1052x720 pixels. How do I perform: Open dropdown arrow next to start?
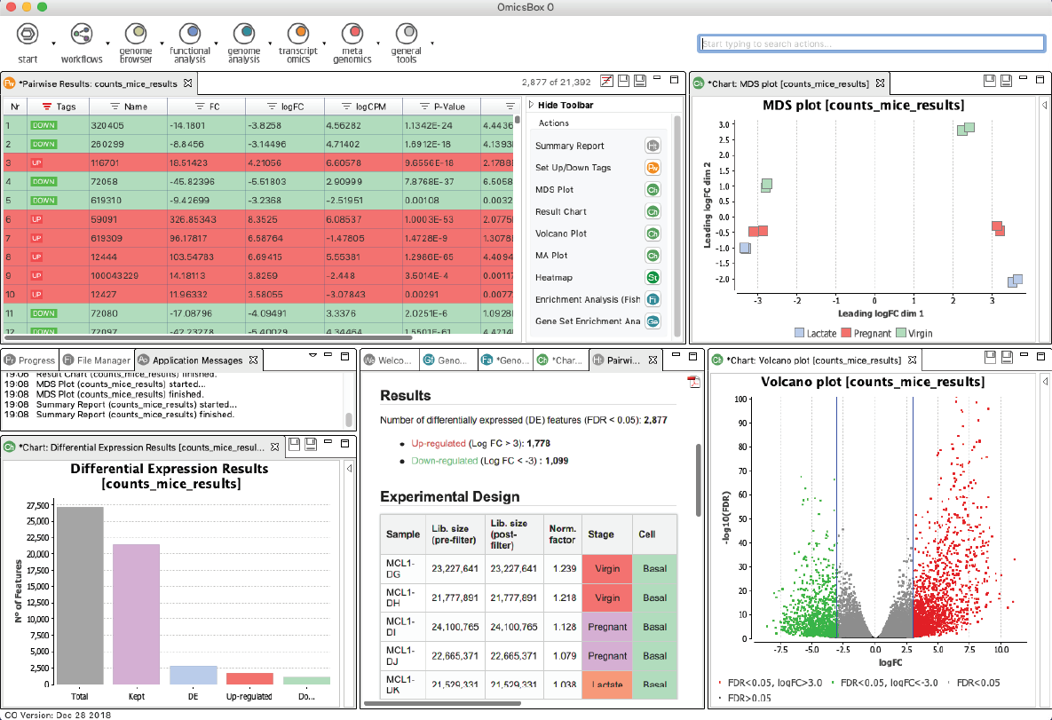(54, 43)
